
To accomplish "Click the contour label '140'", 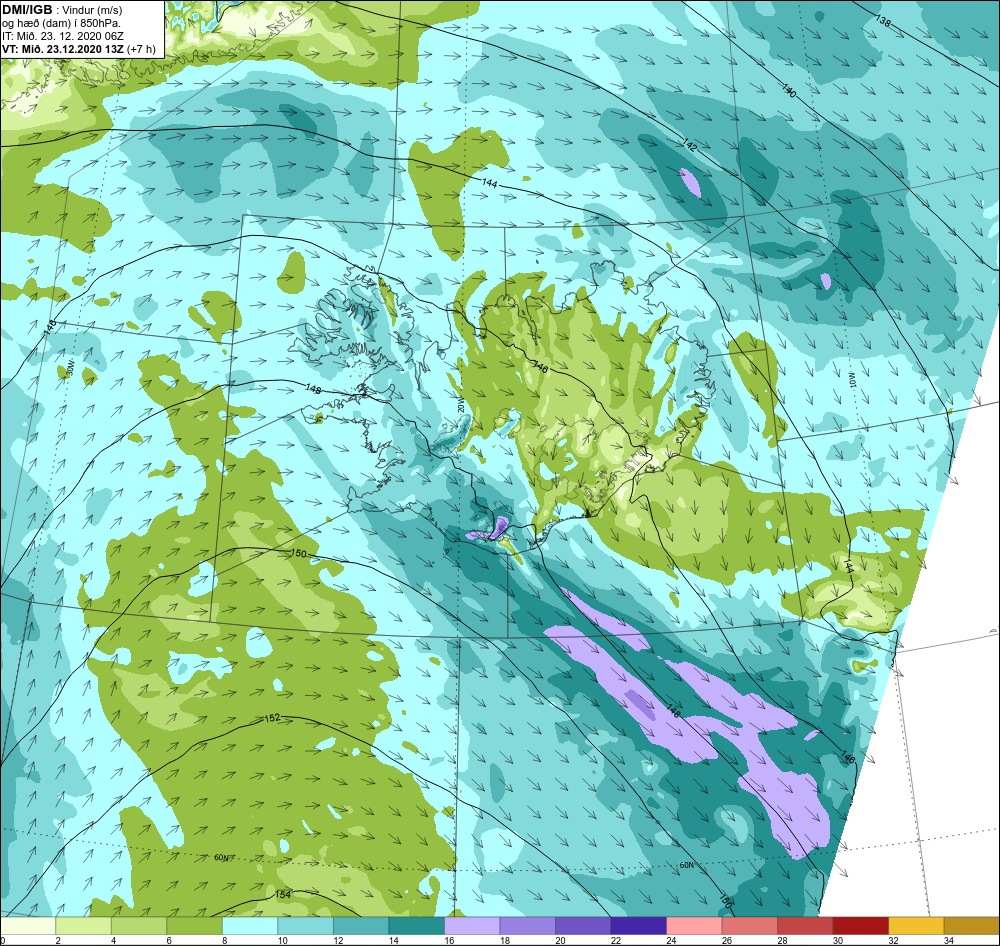I will (789, 91).
